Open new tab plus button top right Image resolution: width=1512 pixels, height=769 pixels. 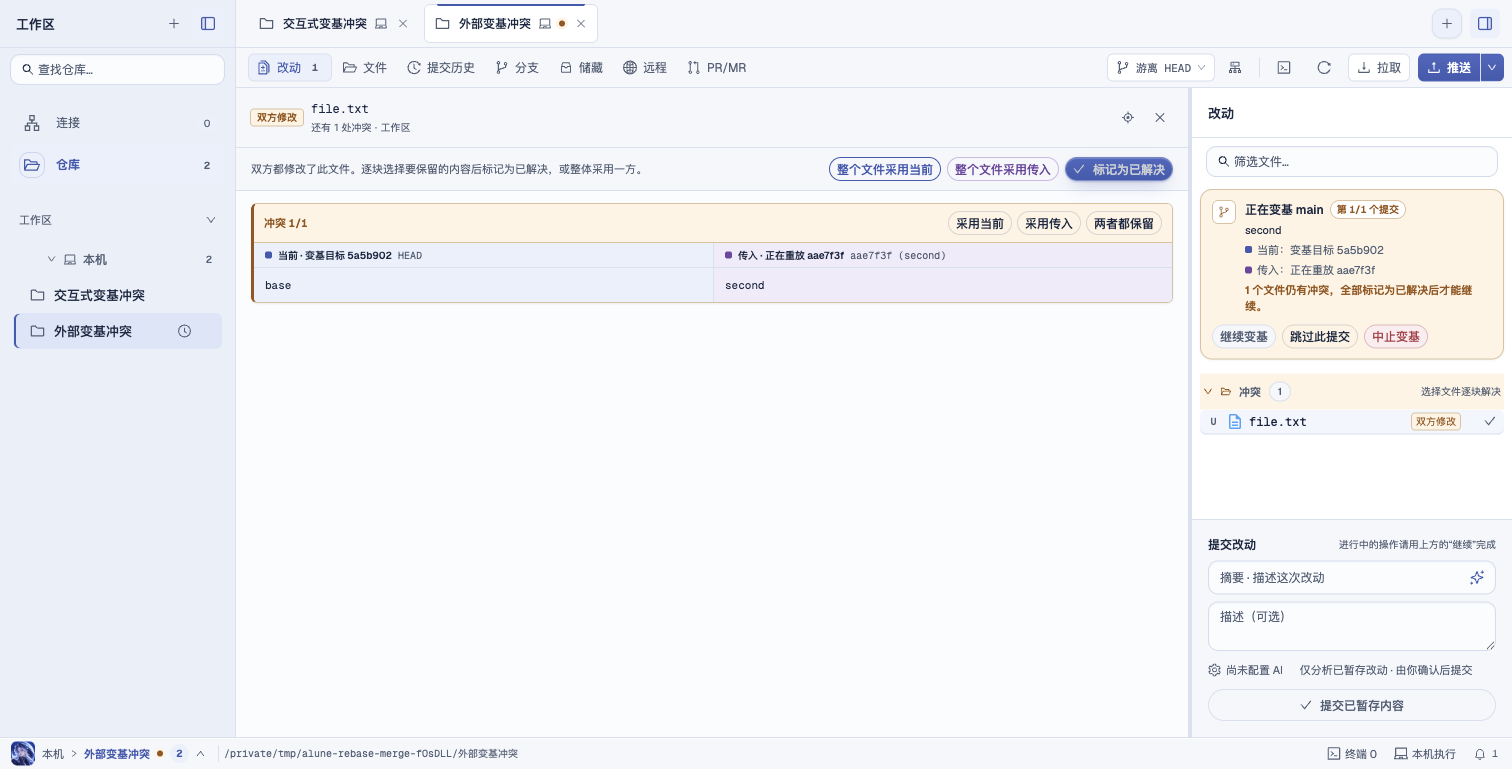tap(1446, 23)
